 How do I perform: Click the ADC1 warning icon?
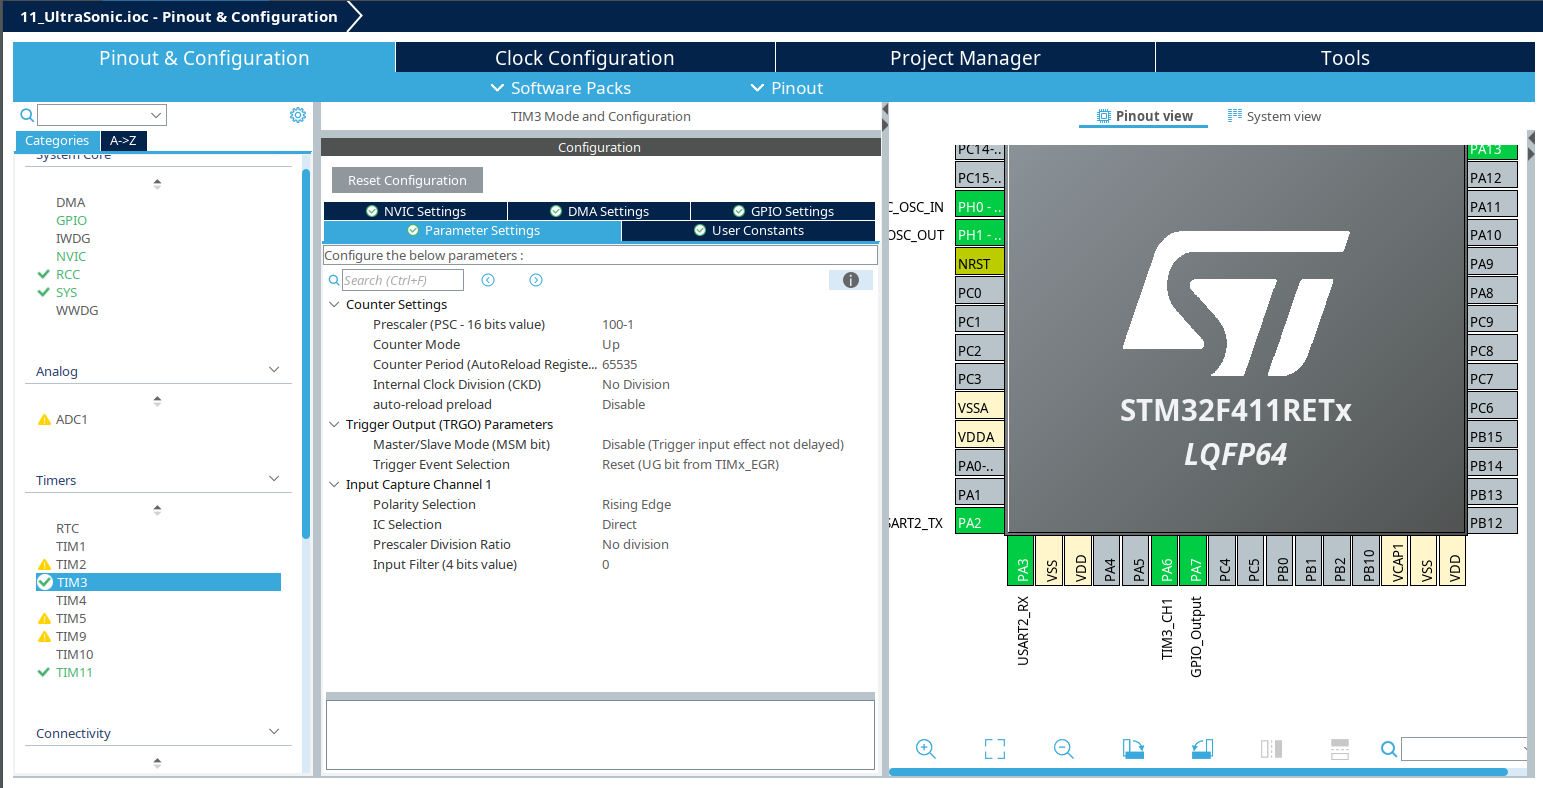click(44, 419)
